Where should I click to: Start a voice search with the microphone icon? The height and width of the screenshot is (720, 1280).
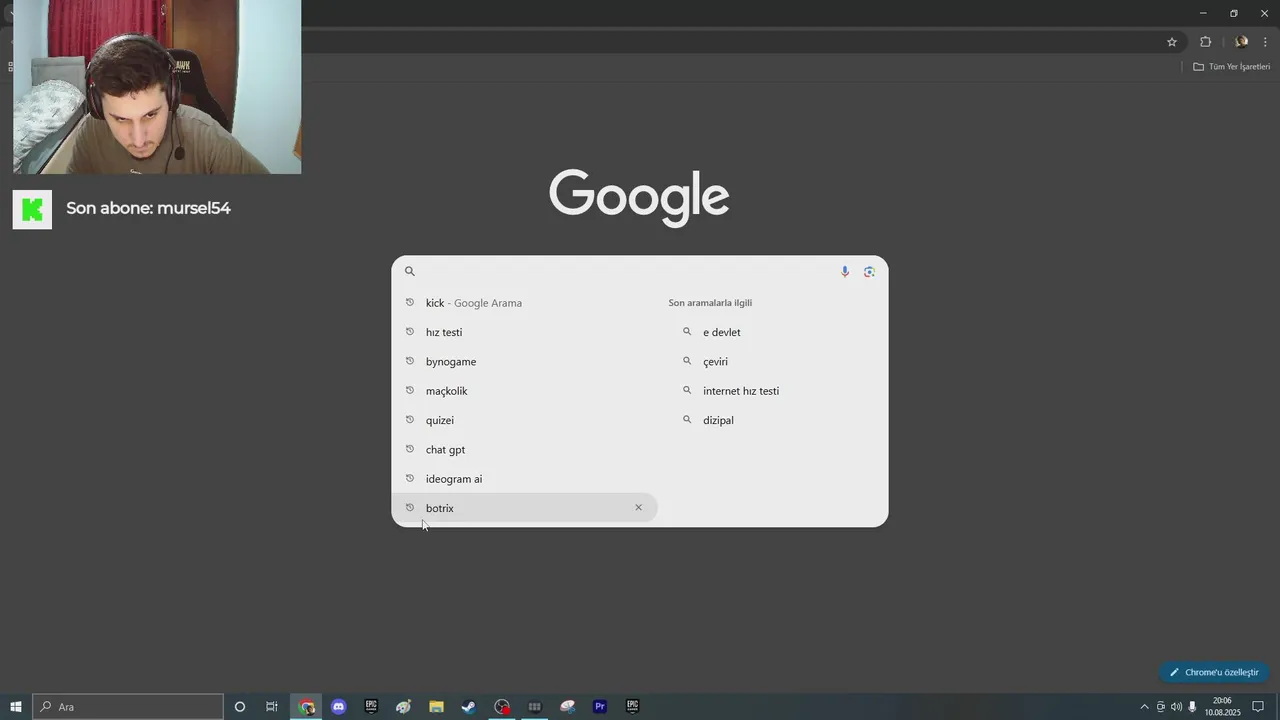845,271
